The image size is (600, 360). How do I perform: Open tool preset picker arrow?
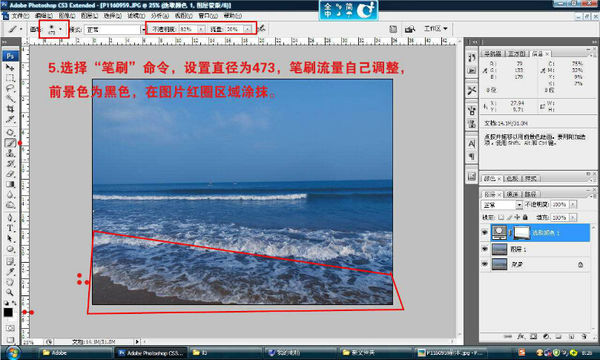(21, 29)
